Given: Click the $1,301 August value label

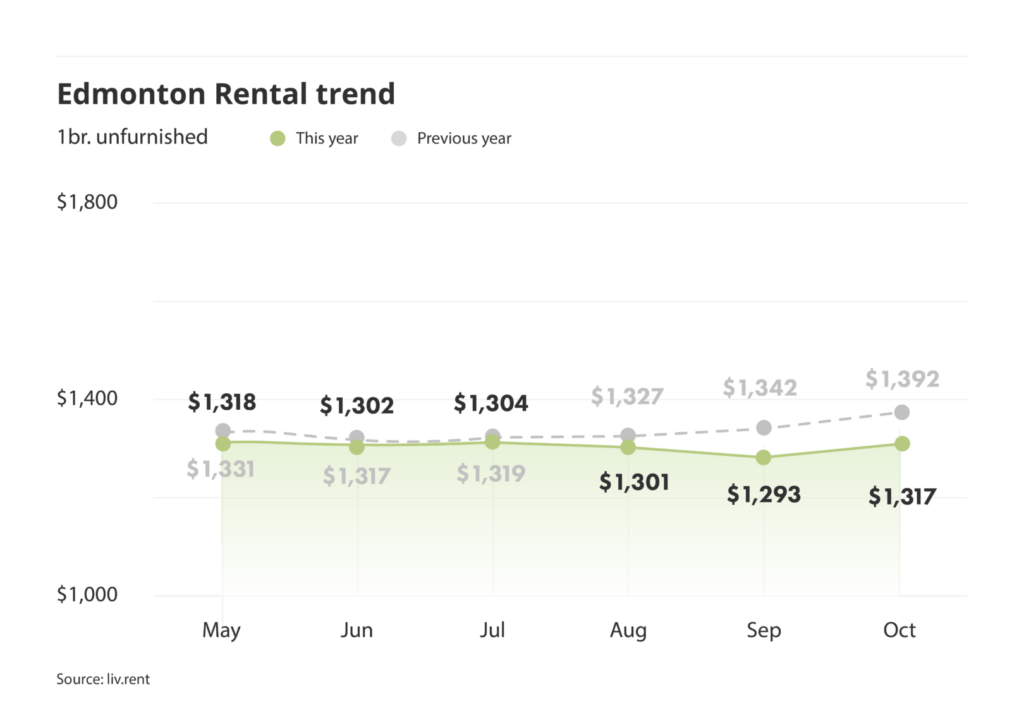Looking at the screenshot, I should (x=634, y=482).
